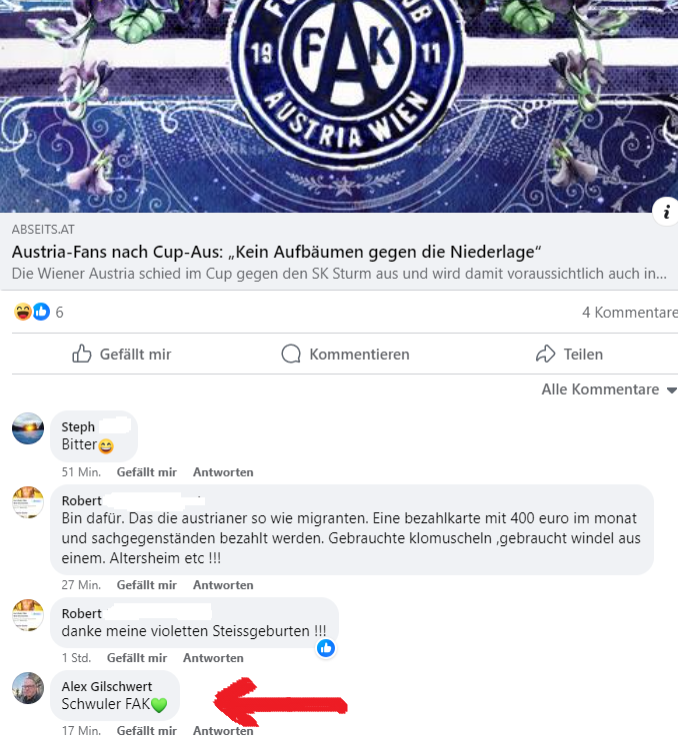Click the blue thumbs-up reaction icon

[x=41, y=312]
